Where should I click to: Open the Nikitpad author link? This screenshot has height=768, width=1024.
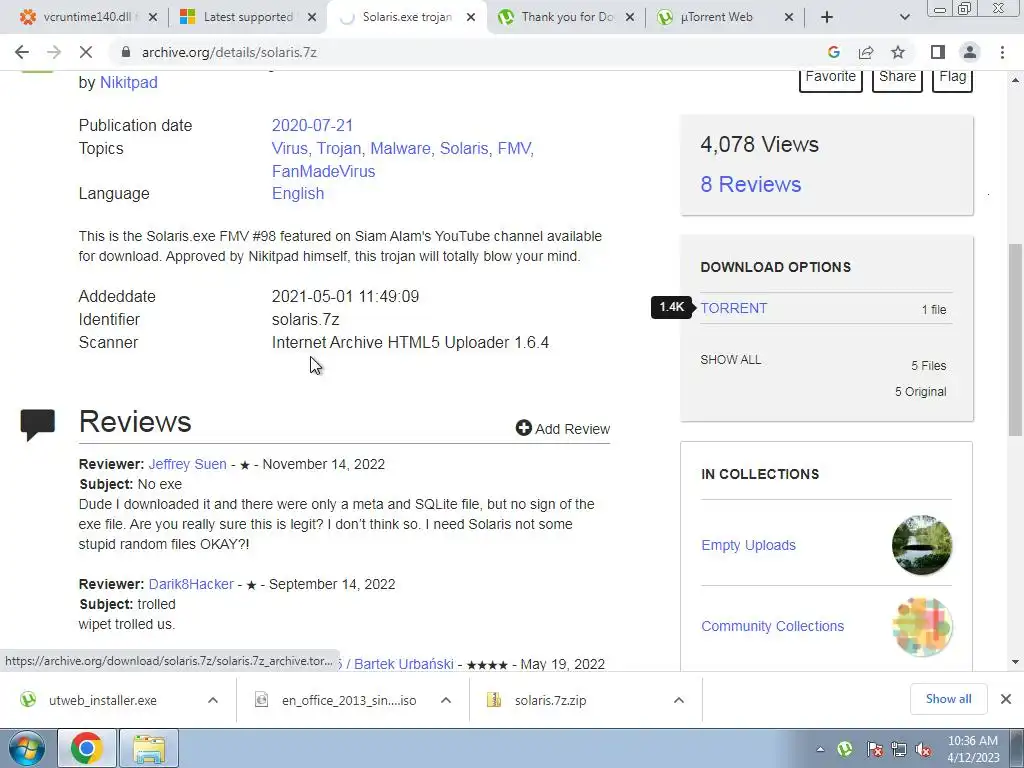[129, 82]
